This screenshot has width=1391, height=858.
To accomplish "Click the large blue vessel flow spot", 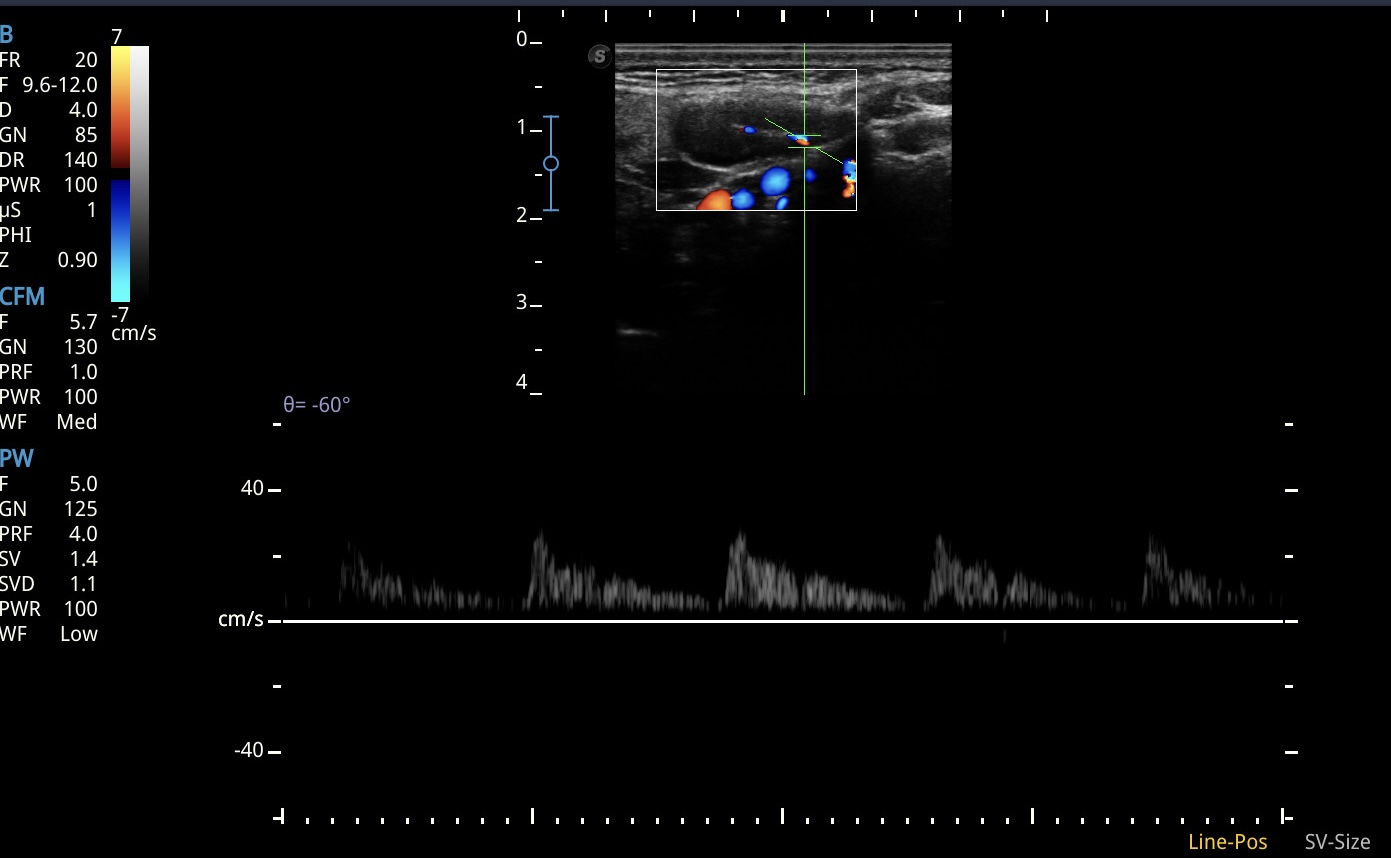I will pos(775,181).
